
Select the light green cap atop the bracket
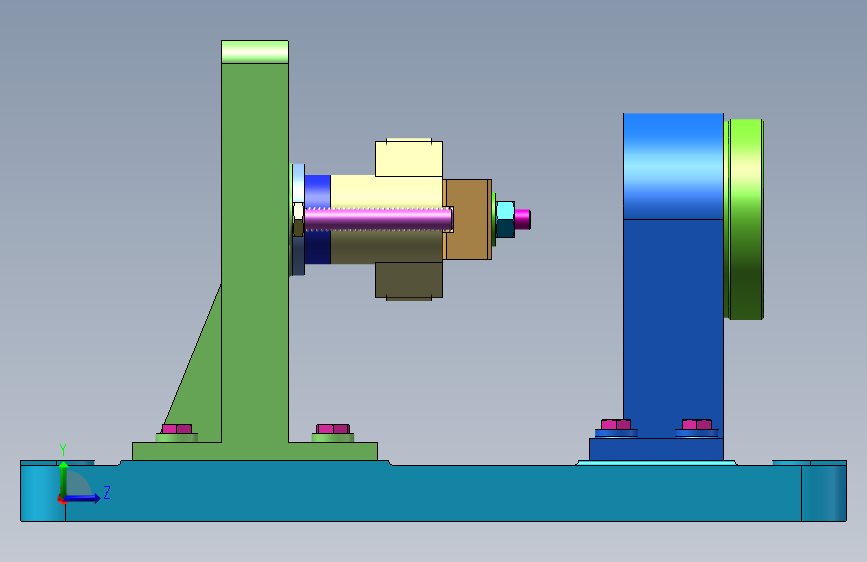coord(255,52)
